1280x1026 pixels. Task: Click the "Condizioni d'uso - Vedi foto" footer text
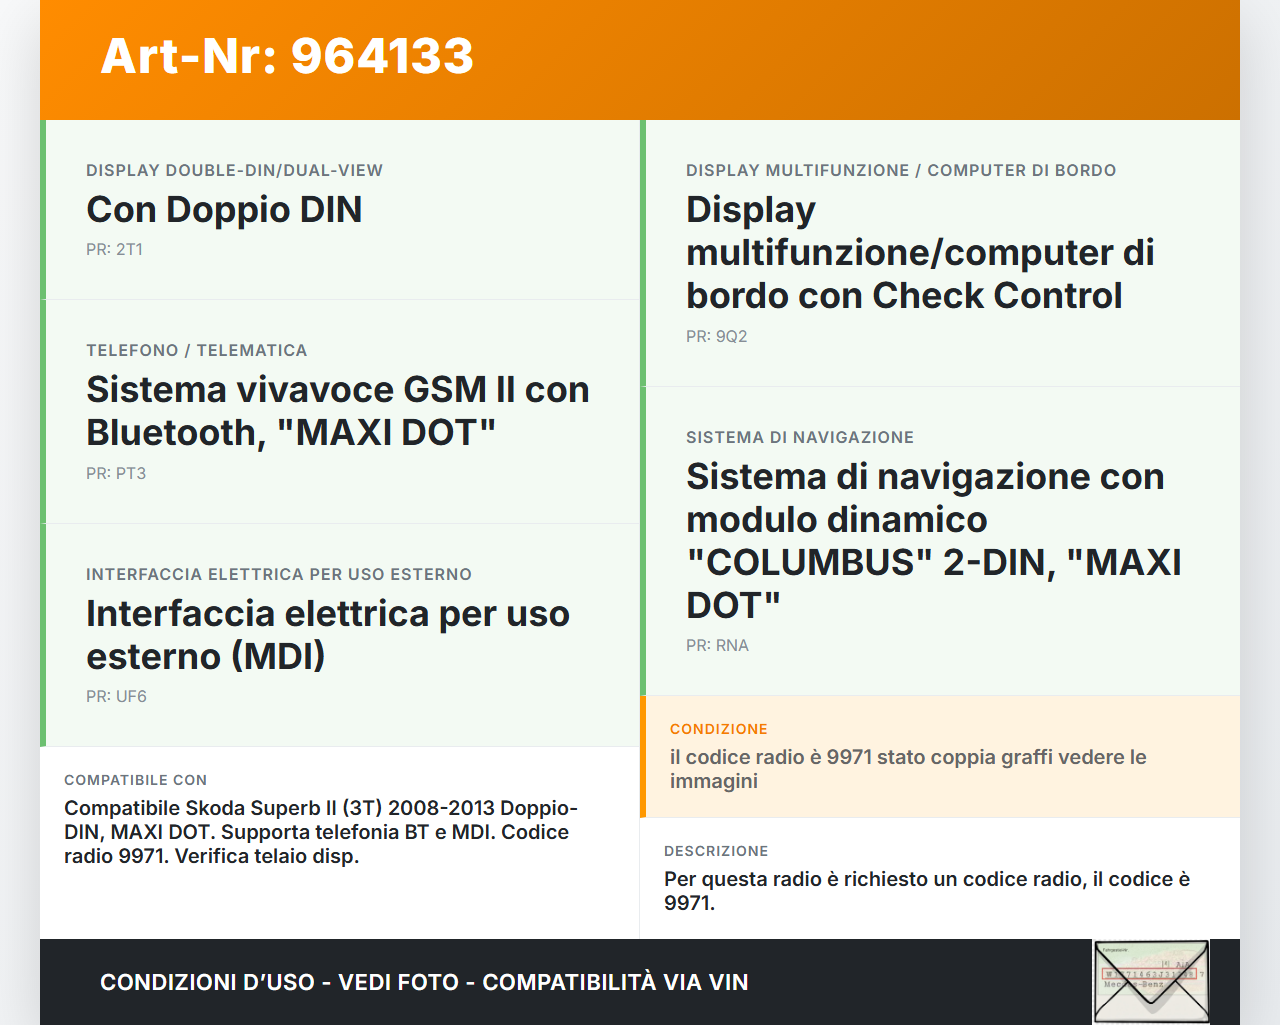[424, 983]
